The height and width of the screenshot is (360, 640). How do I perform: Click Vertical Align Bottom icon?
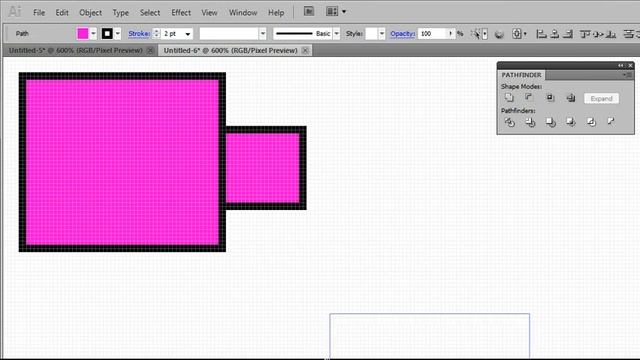tap(611, 34)
